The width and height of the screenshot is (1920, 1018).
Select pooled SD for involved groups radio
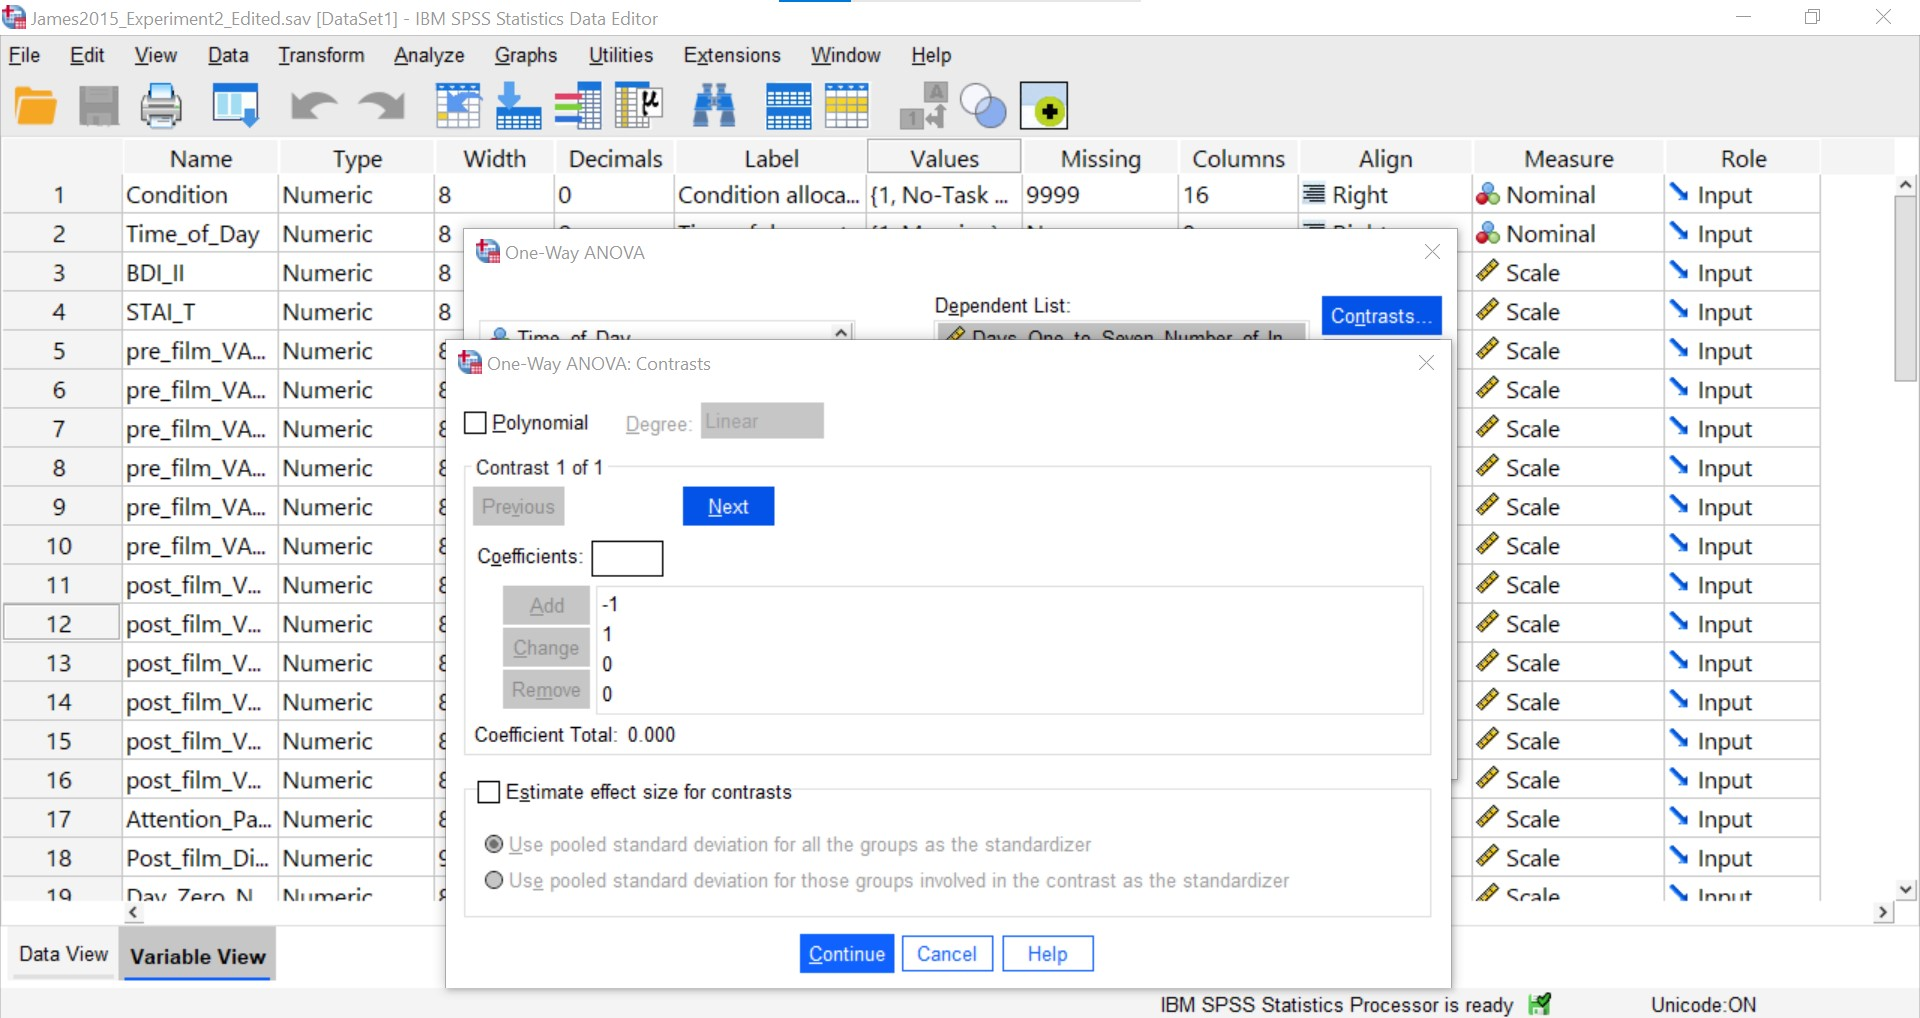point(493,880)
